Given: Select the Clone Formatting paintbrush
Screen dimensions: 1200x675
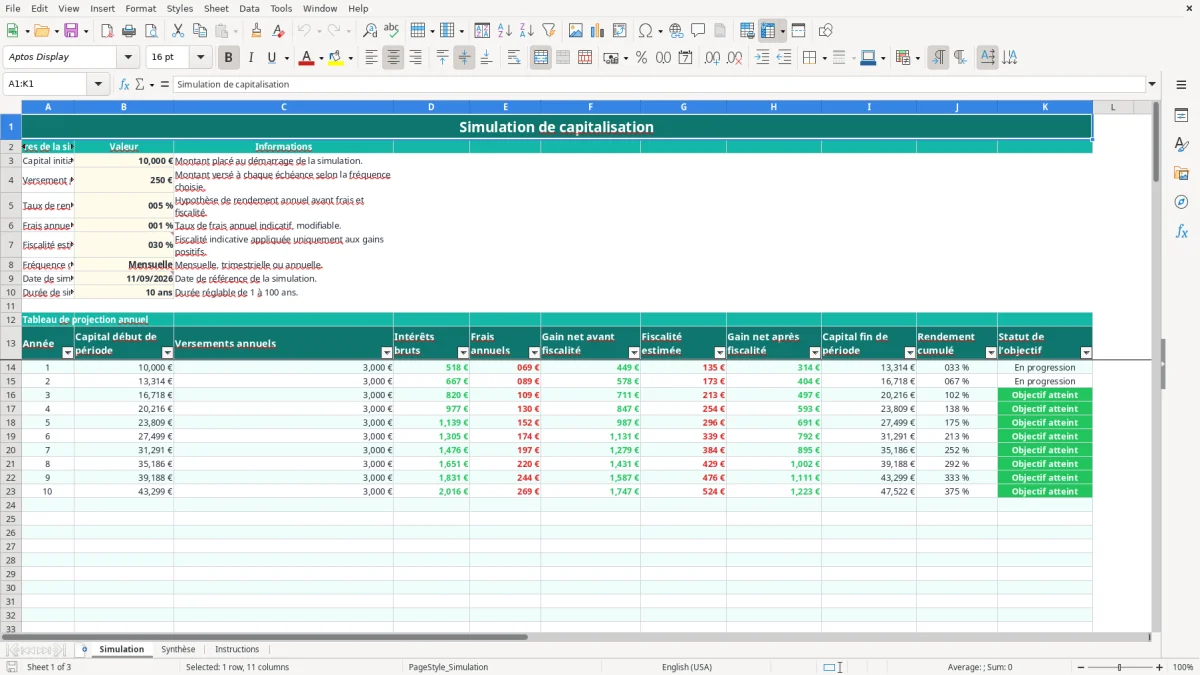Looking at the screenshot, I should tap(256, 31).
